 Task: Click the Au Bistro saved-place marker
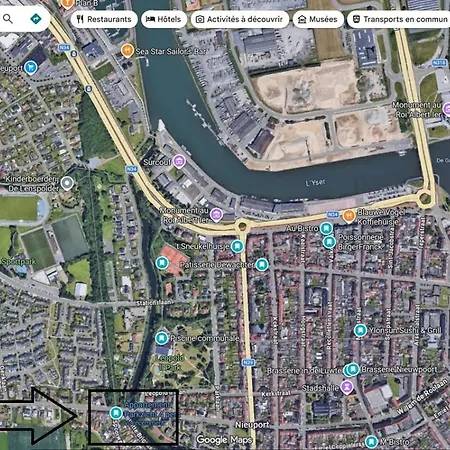point(326,228)
